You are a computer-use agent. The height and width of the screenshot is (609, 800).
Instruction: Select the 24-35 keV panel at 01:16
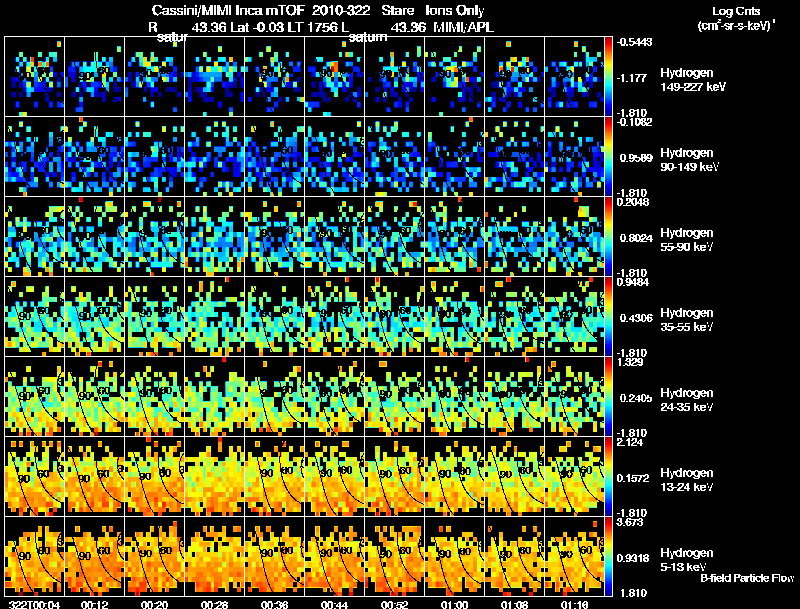574,396
